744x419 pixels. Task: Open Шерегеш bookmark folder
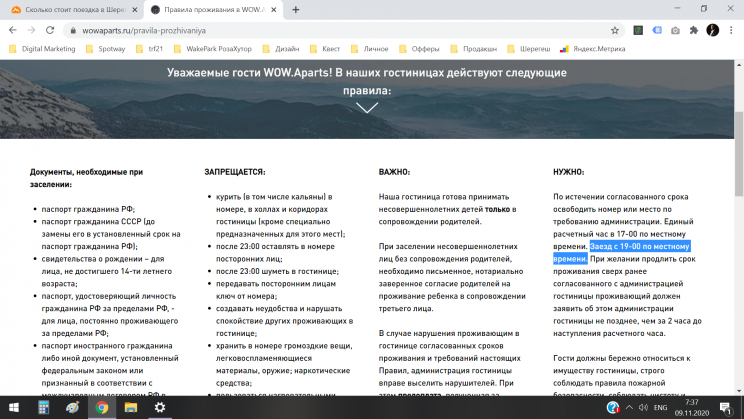529,49
